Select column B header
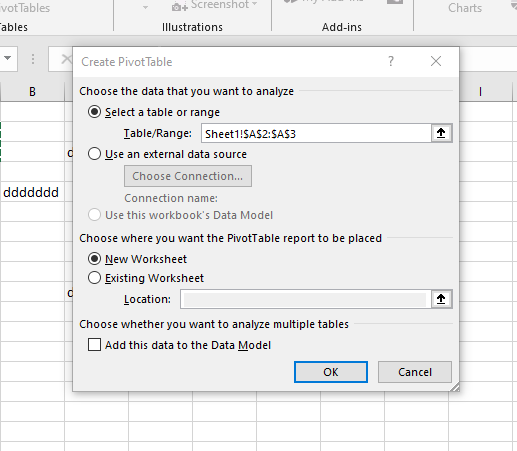Image resolution: width=517 pixels, height=451 pixels. (x=32, y=92)
